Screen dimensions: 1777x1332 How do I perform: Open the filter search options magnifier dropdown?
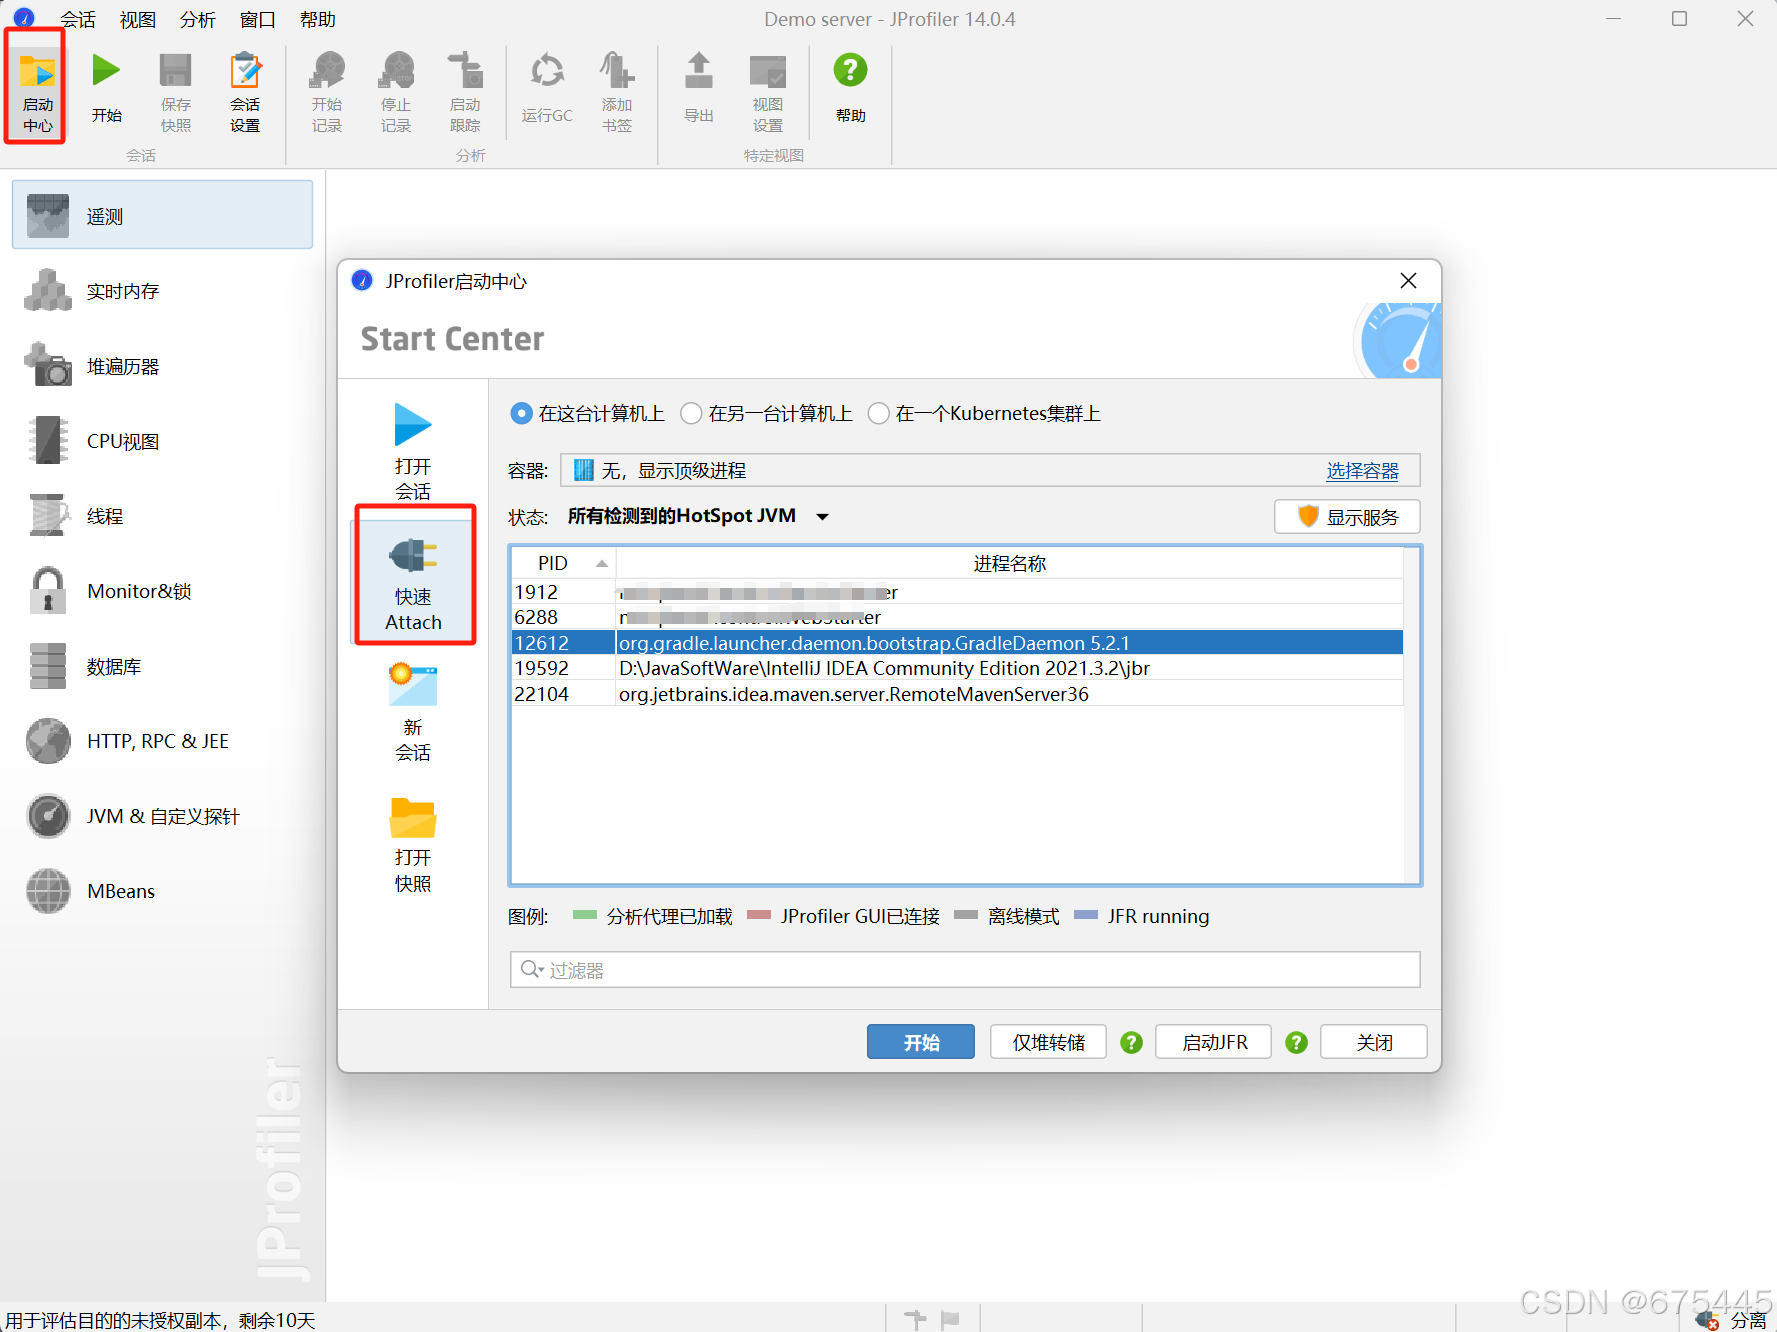[532, 969]
